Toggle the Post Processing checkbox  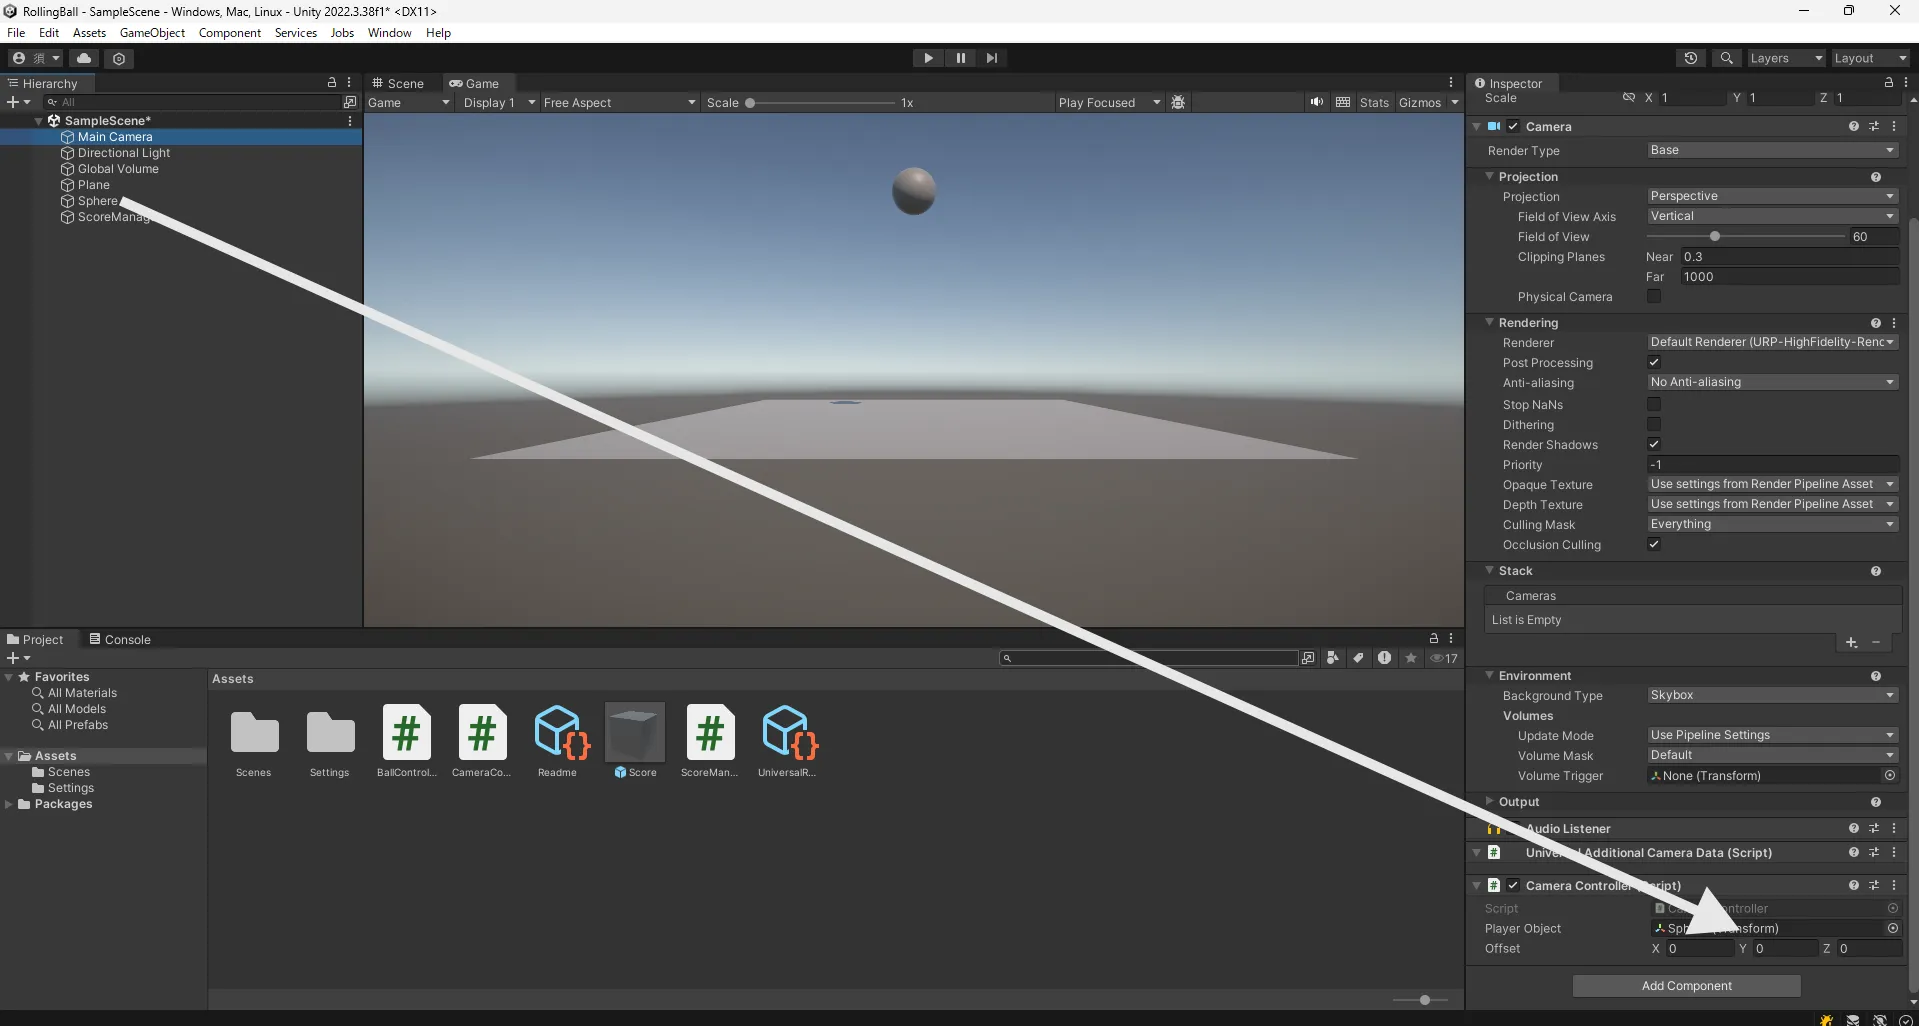[x=1654, y=363]
